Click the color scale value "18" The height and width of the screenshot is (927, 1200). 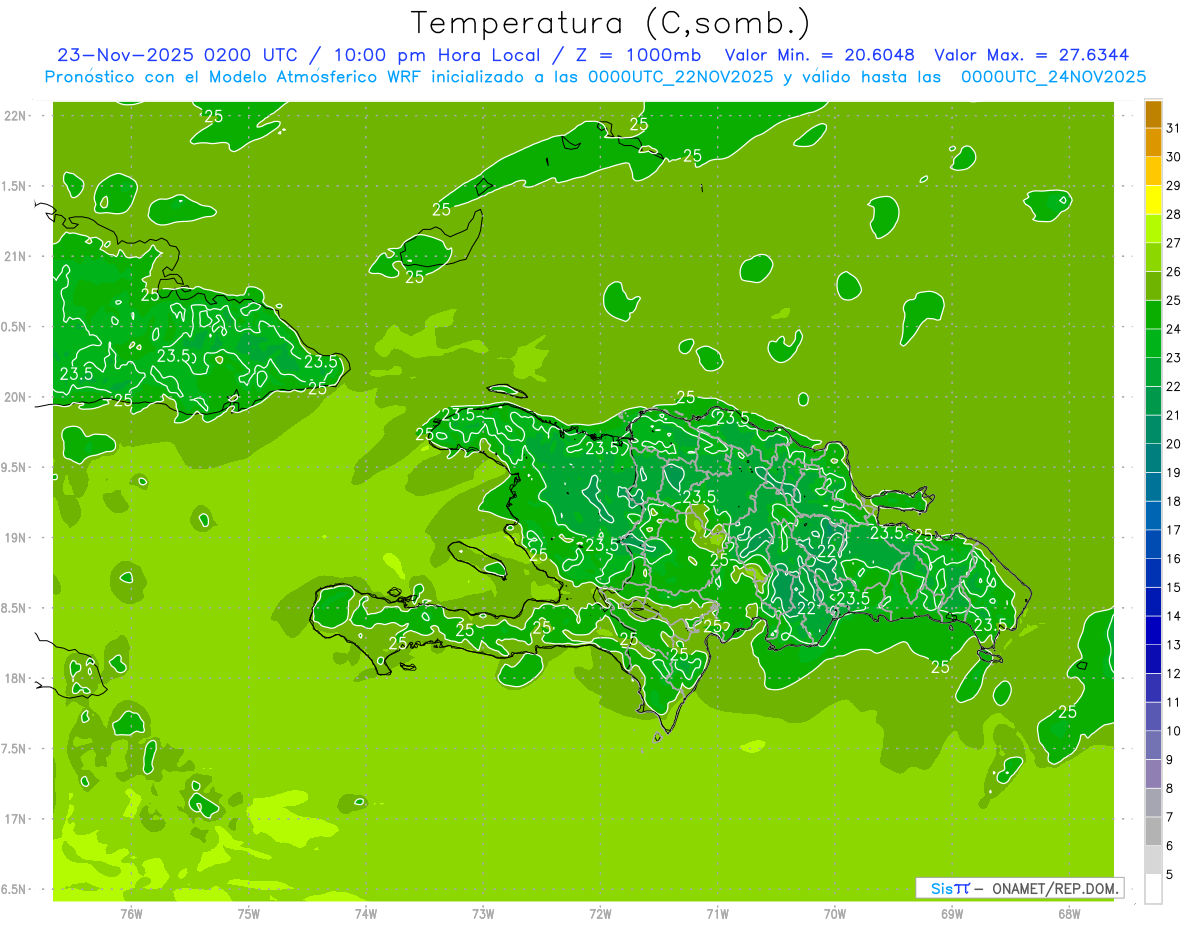tap(1173, 501)
